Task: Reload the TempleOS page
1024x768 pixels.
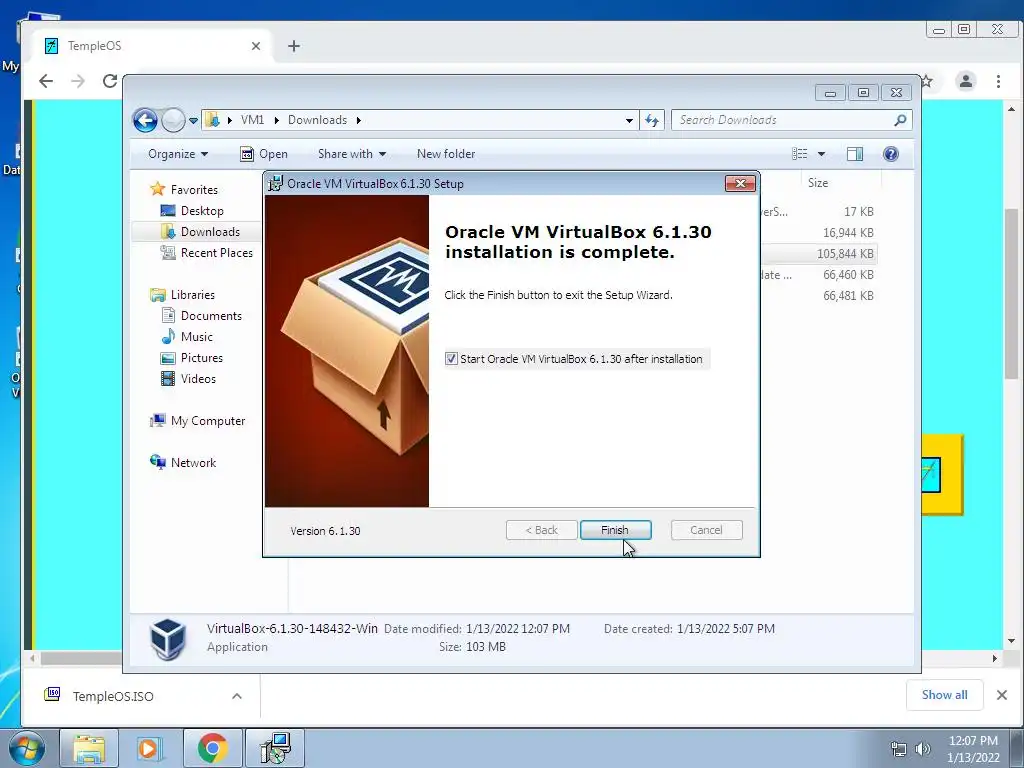Action: 110,81
